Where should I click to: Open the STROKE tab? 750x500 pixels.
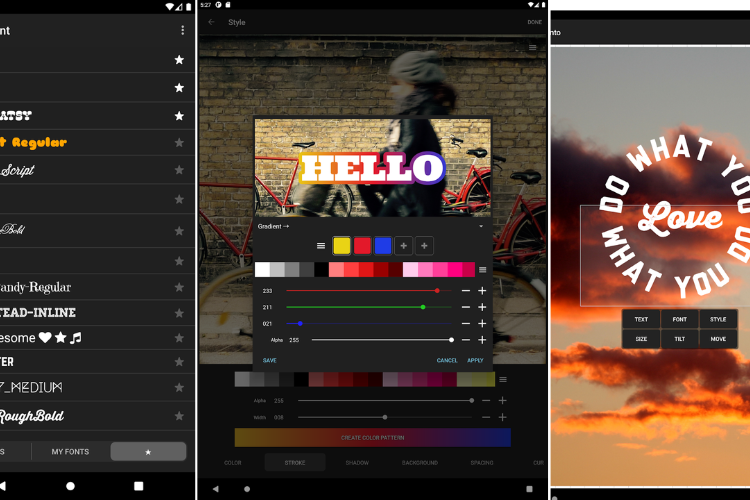pos(295,463)
